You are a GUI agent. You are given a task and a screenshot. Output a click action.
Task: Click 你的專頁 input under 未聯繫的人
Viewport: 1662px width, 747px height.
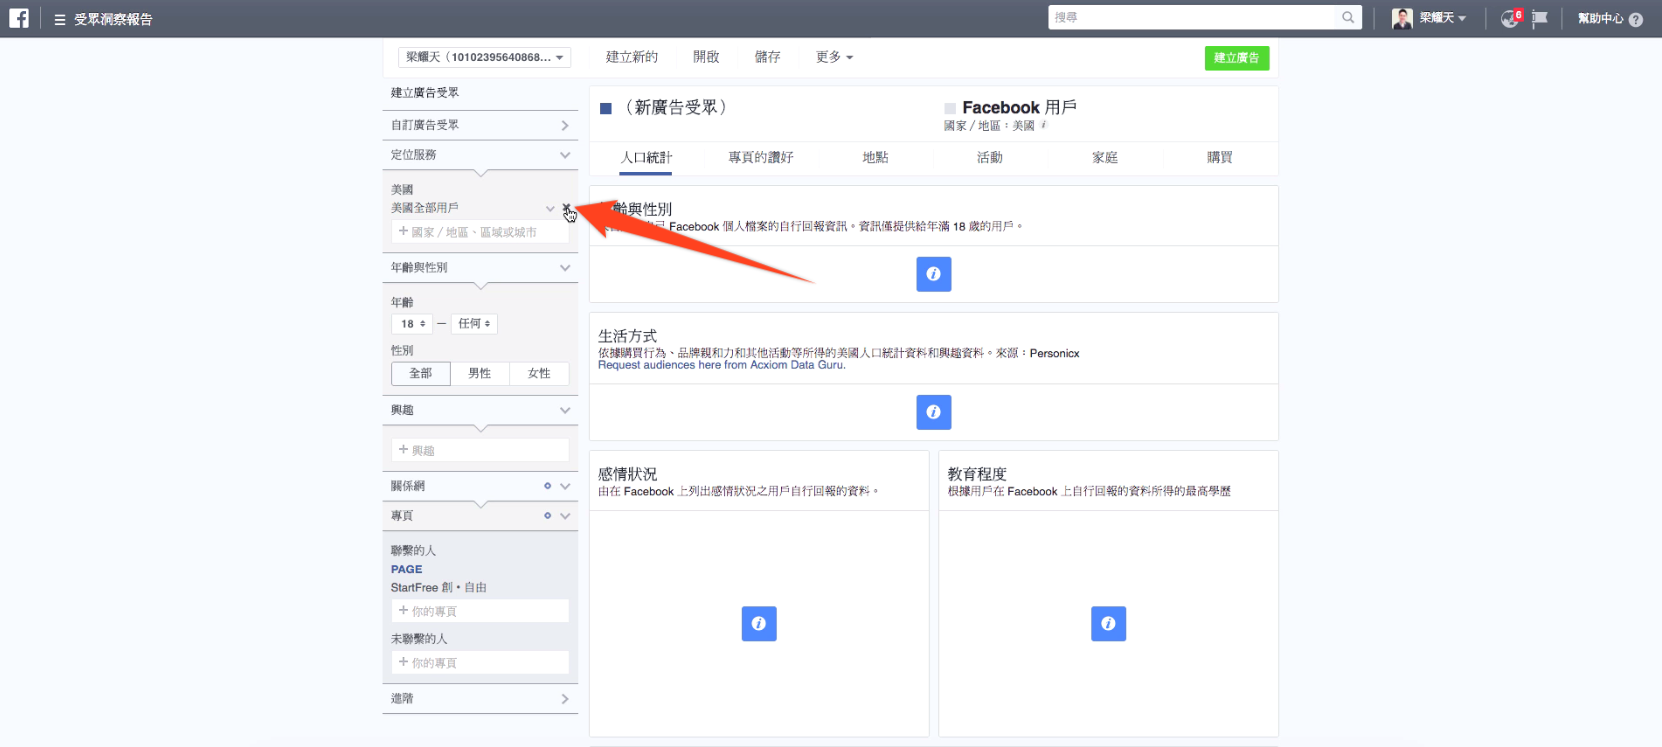[x=480, y=663]
